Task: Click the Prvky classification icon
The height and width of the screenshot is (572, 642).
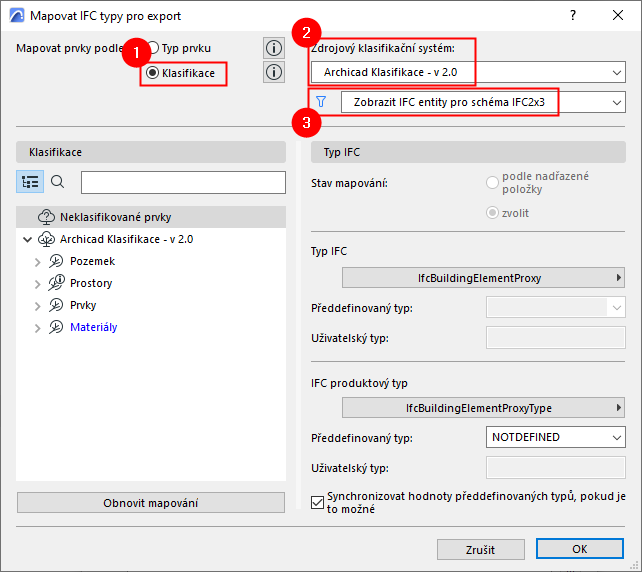Action: (x=56, y=305)
